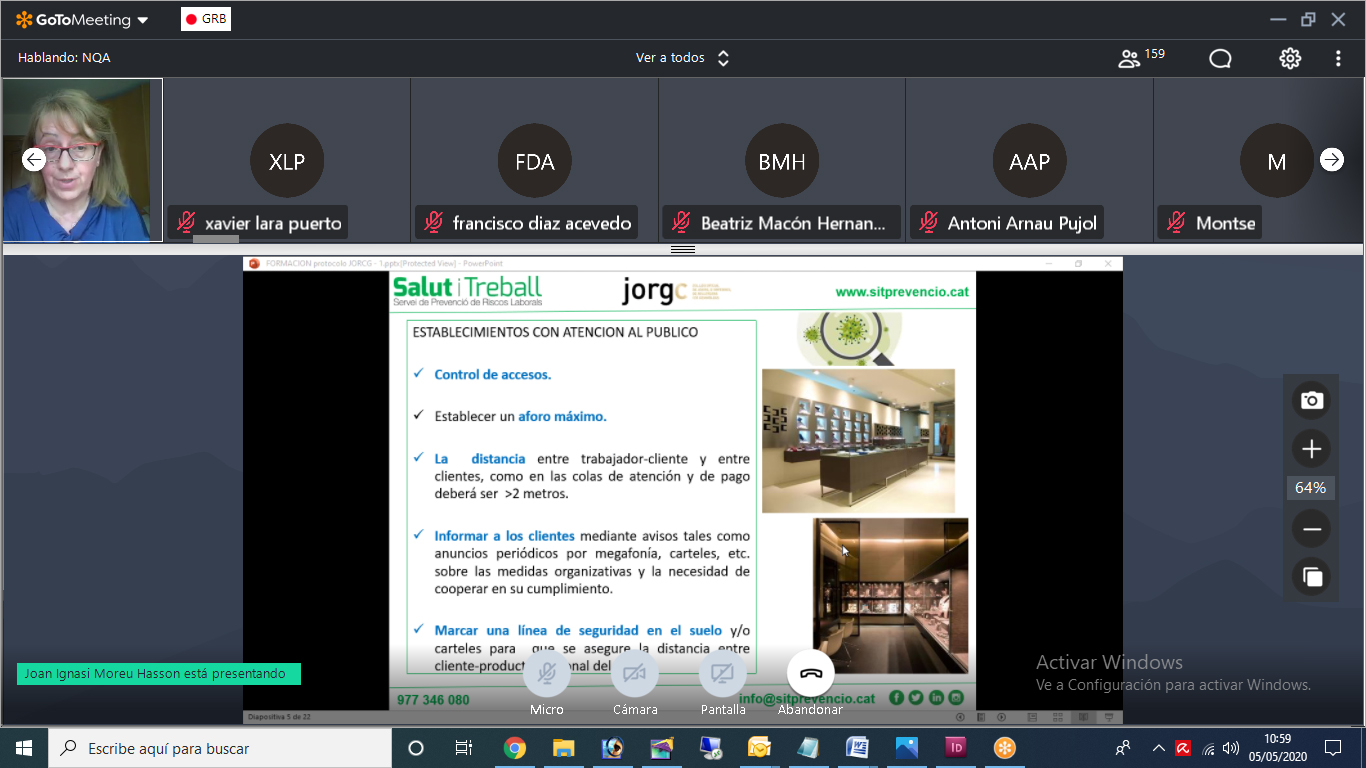Image resolution: width=1366 pixels, height=768 pixels.
Task: Open the chat bubble panel
Action: click(x=1220, y=58)
